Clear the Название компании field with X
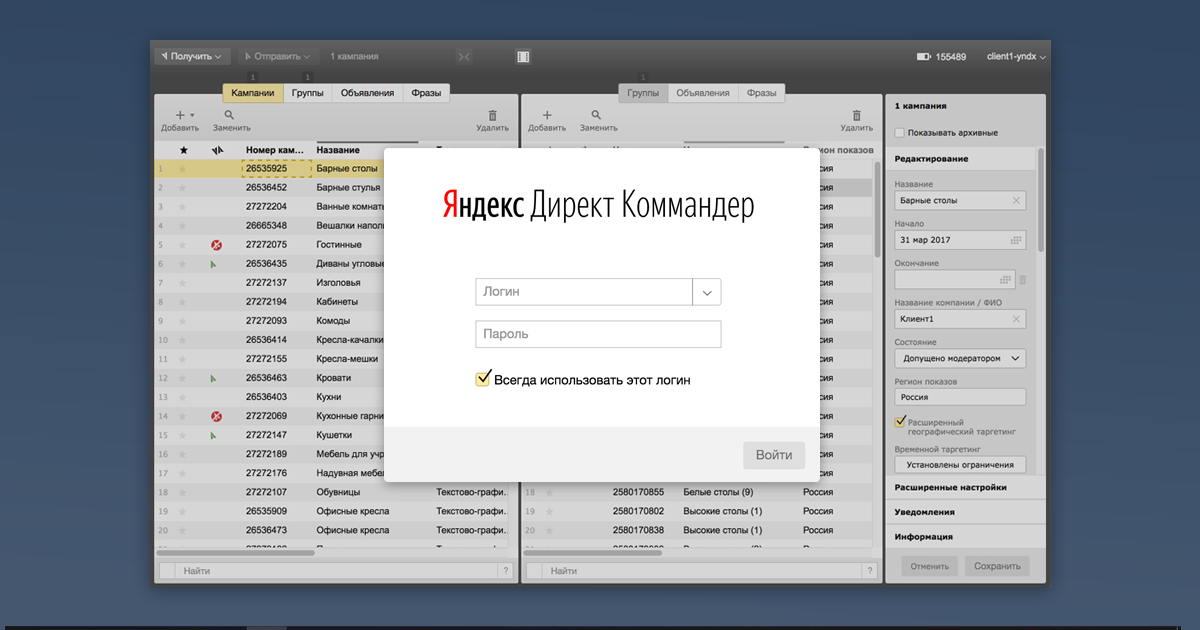 pyautogui.click(x=1017, y=319)
